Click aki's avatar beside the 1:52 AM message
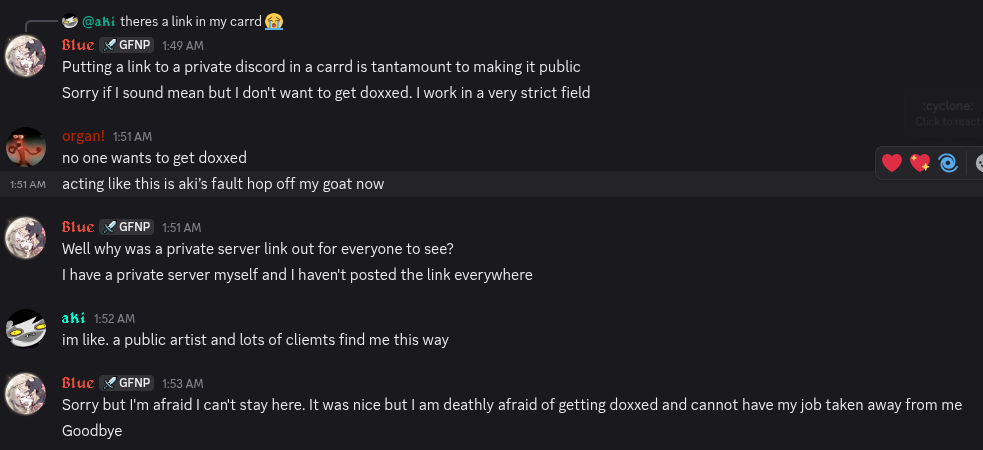The height and width of the screenshot is (450, 983). click(x=26, y=329)
